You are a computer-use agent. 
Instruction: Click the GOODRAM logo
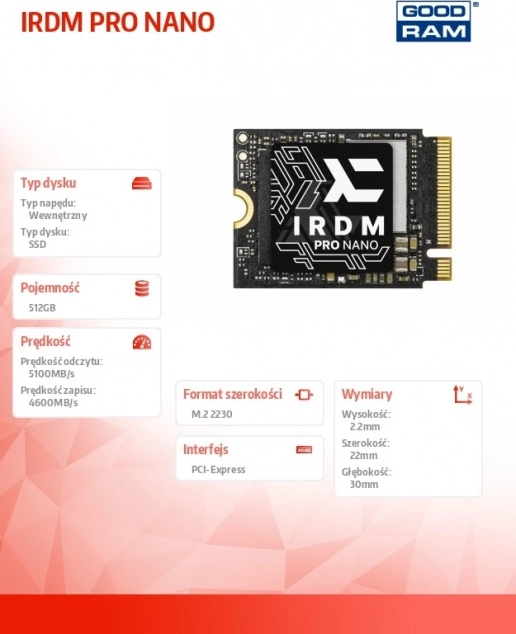[434, 21]
